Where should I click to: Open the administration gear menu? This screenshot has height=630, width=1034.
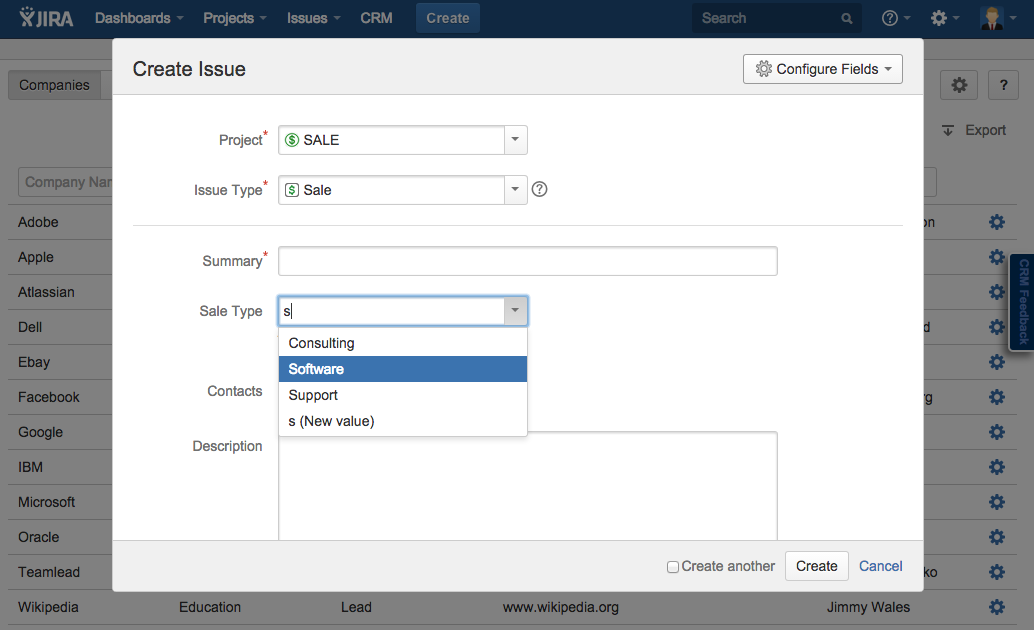[944, 18]
